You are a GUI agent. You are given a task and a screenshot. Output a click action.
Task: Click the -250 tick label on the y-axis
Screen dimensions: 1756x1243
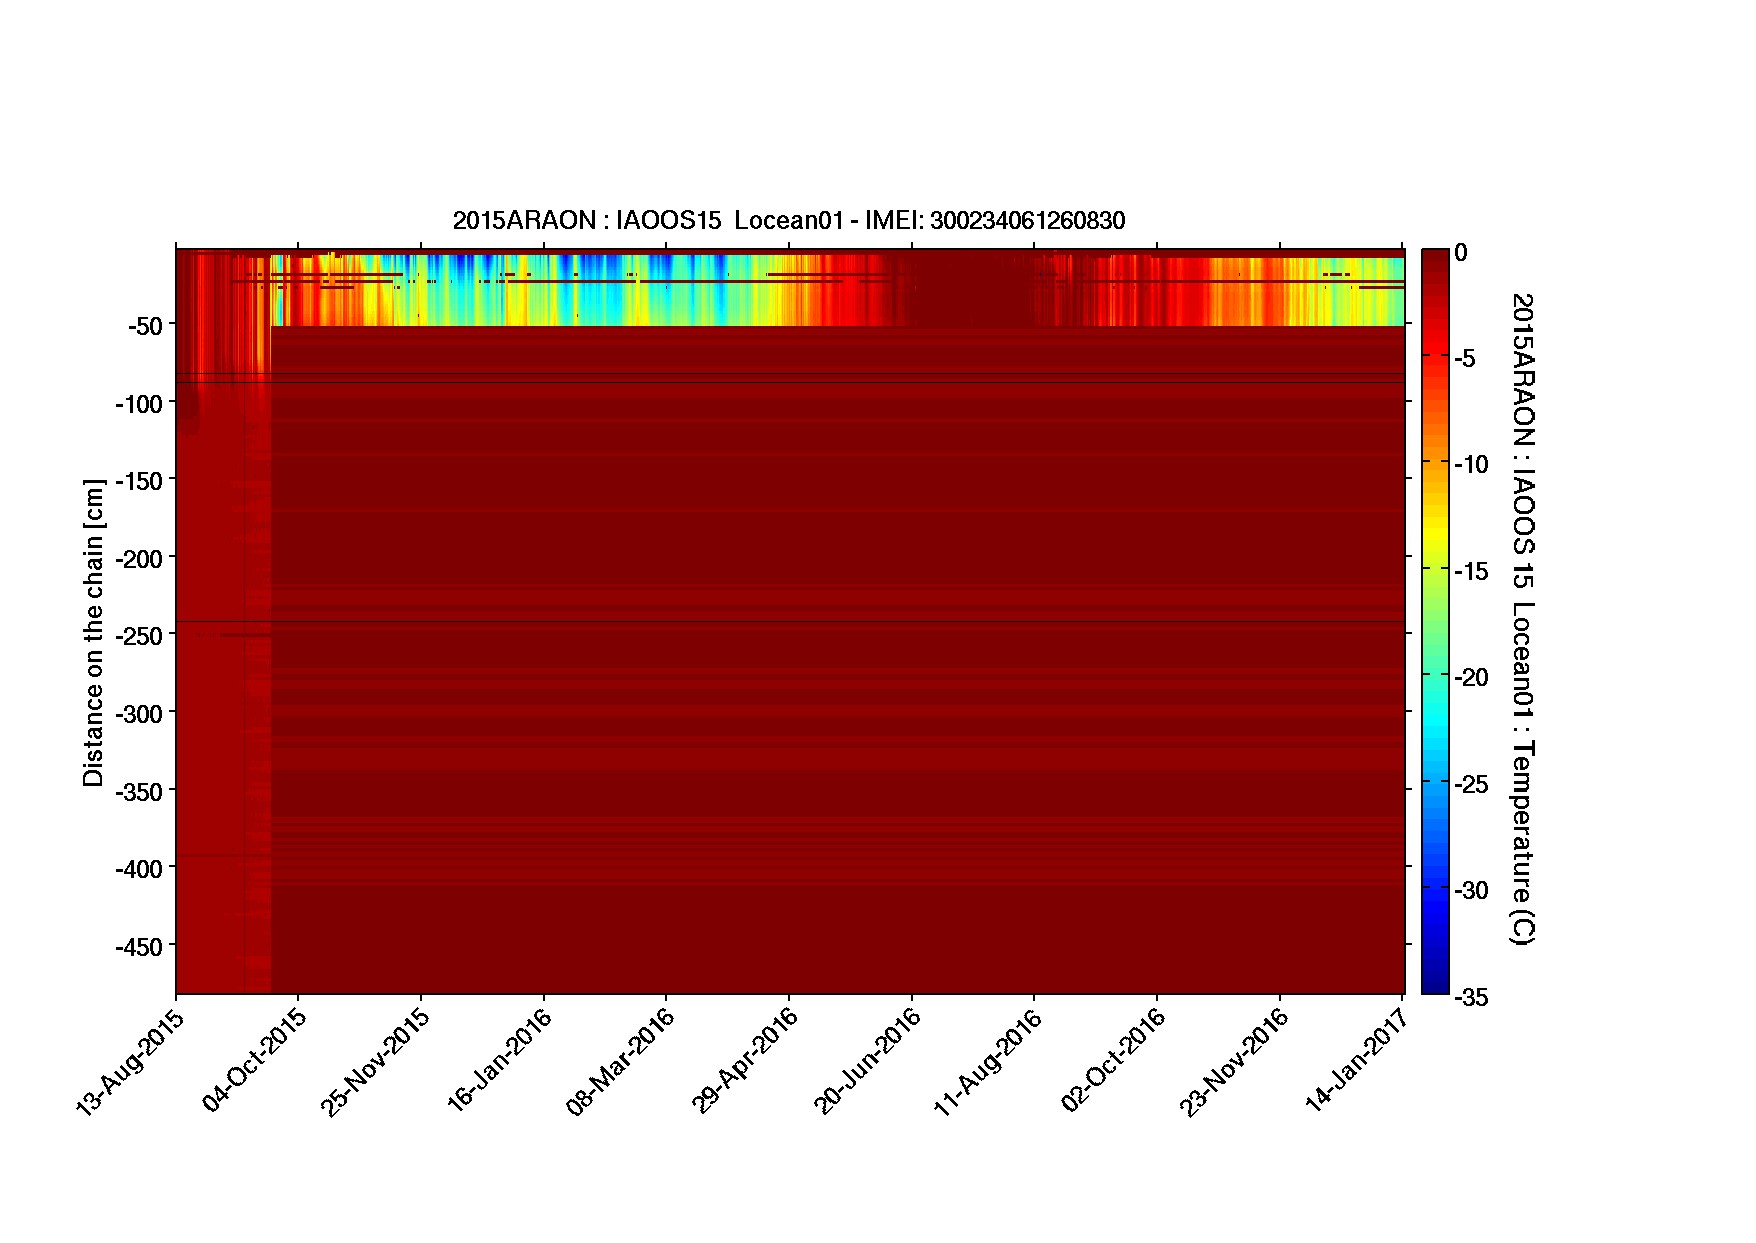(x=138, y=636)
